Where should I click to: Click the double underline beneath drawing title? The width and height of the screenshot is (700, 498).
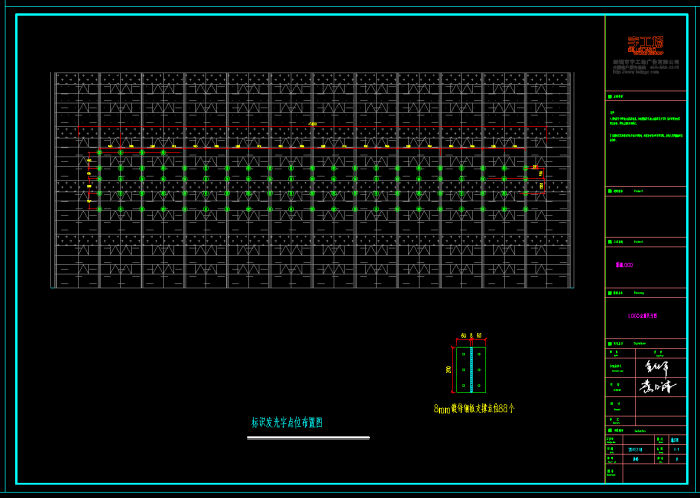308,438
